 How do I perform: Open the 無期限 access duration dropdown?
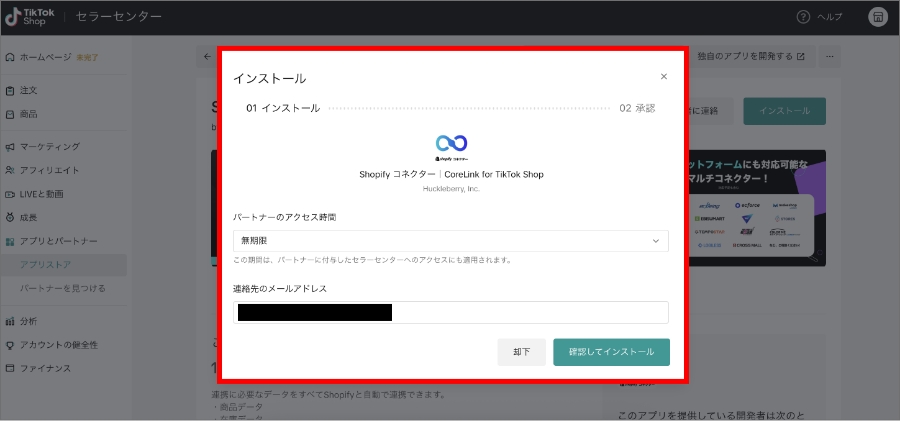tap(451, 241)
